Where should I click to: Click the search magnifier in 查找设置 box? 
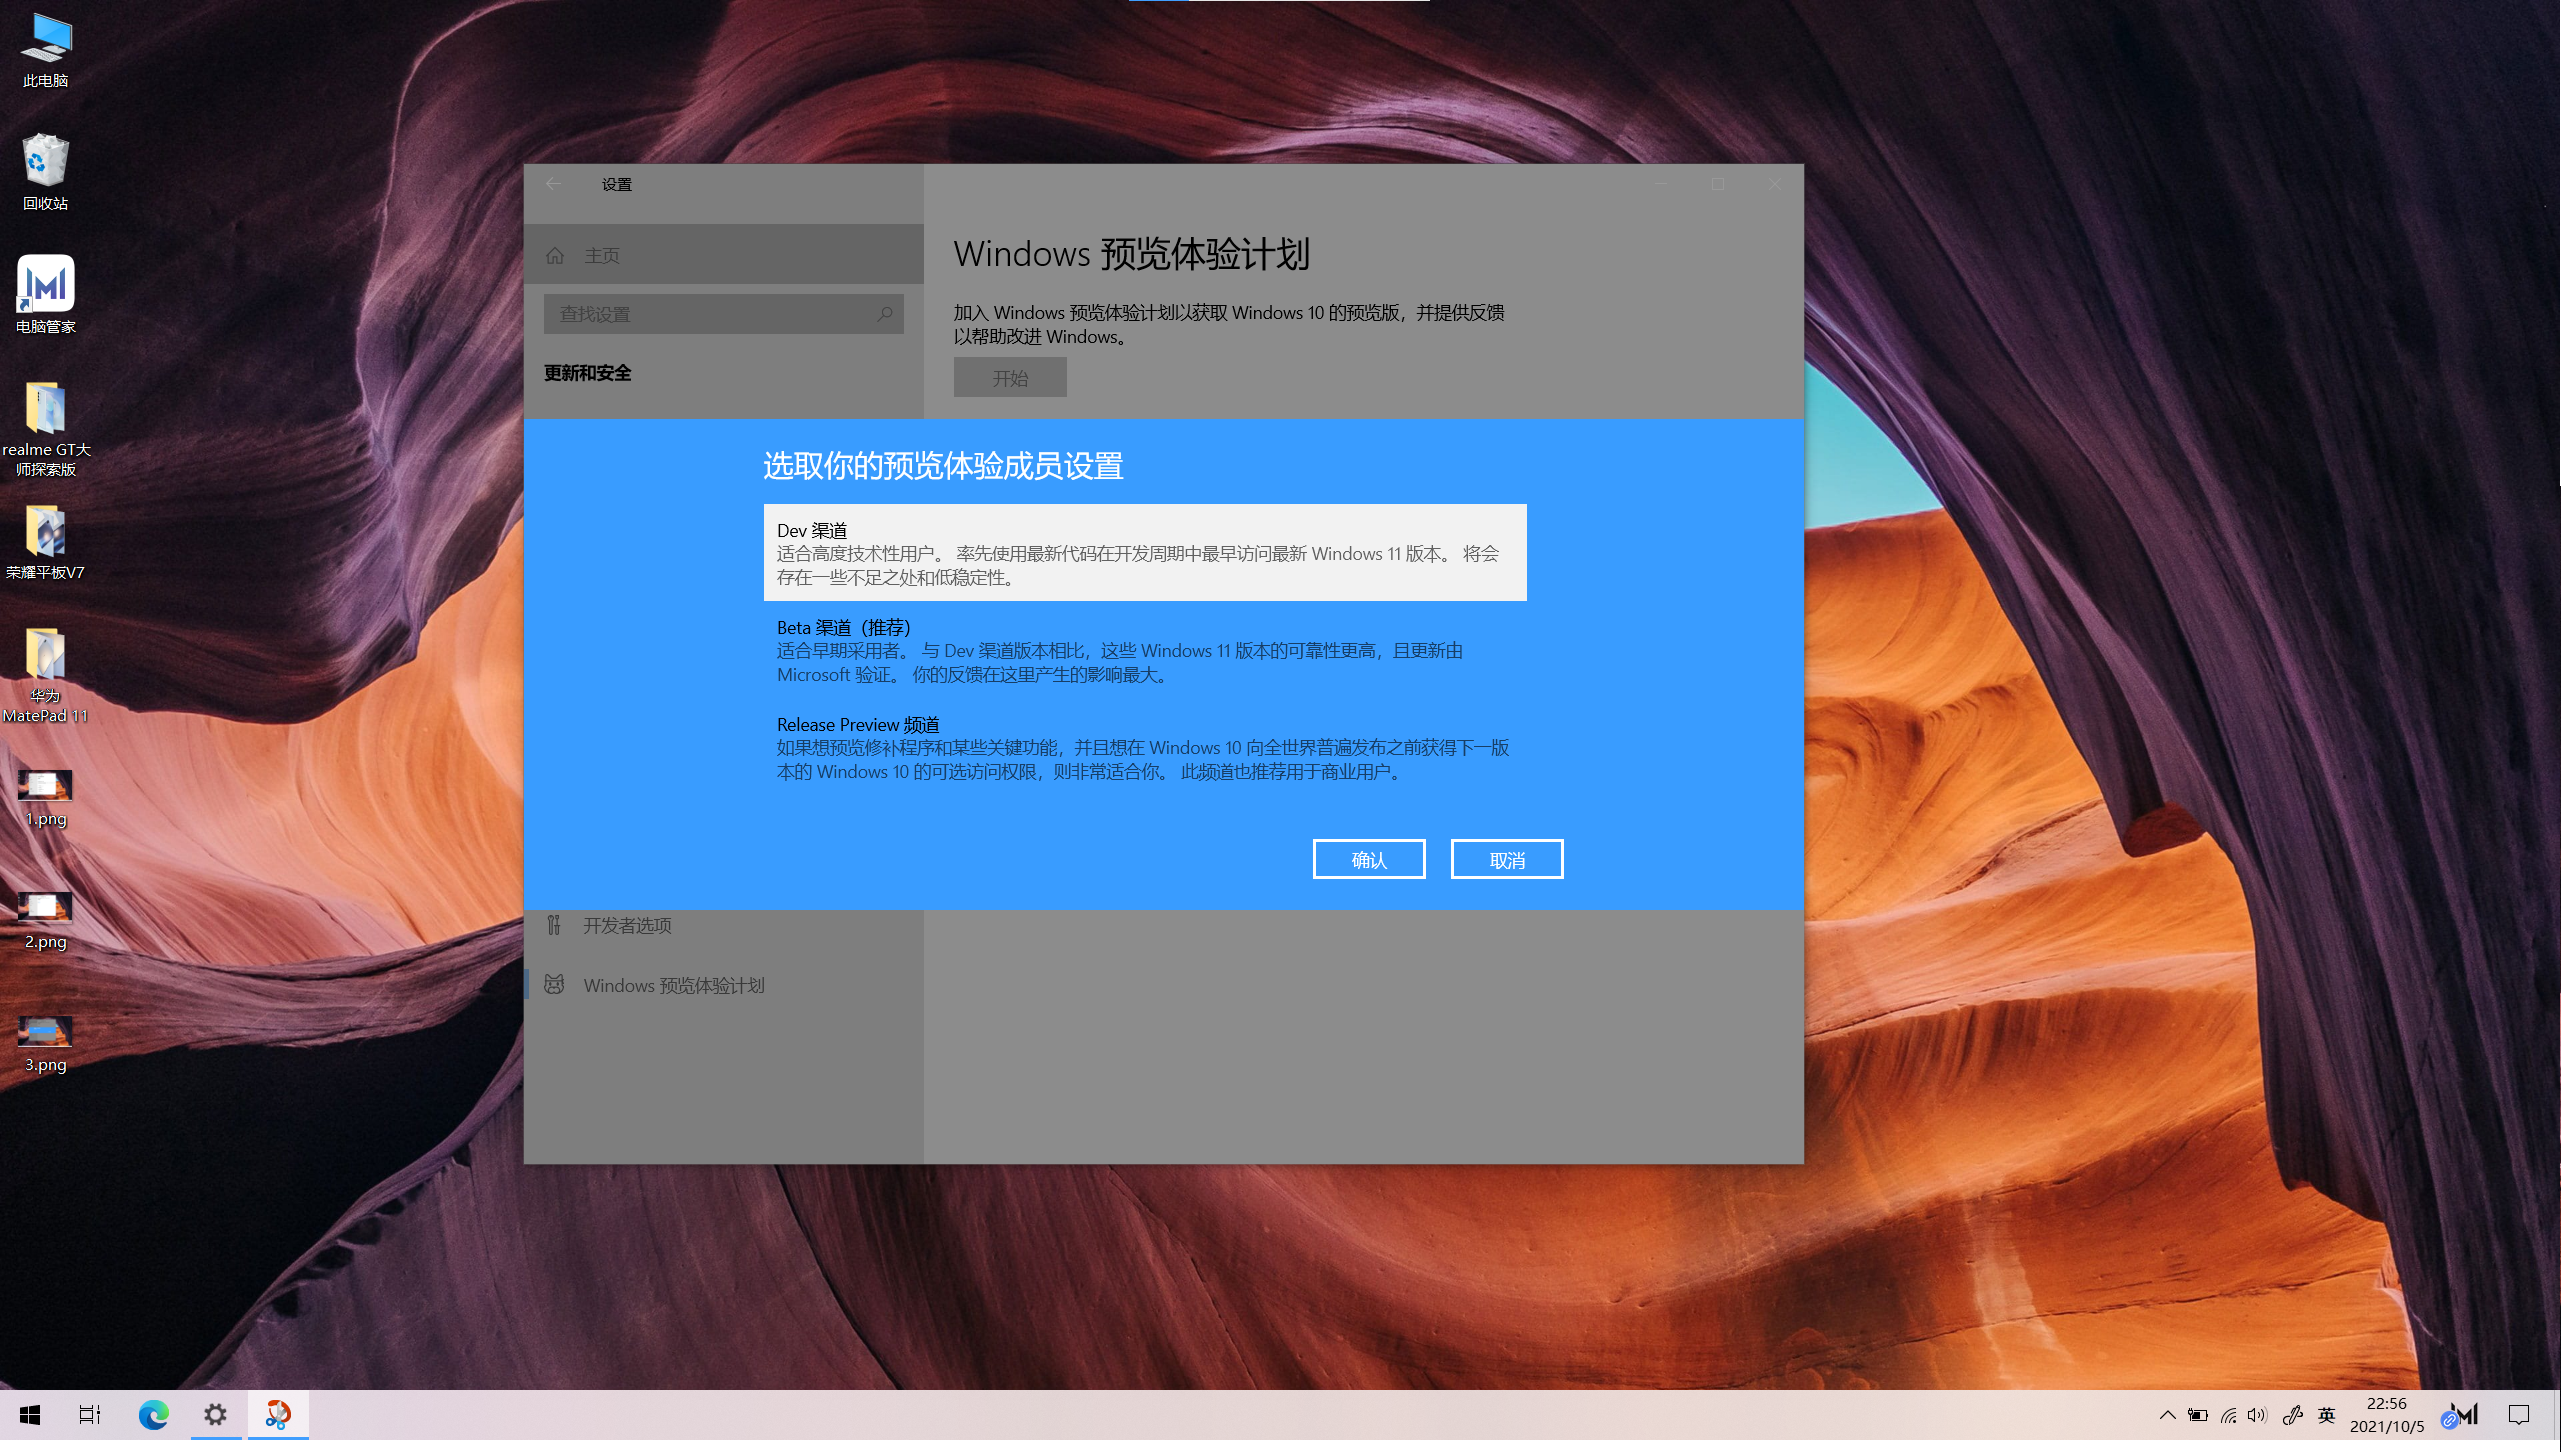pyautogui.click(x=884, y=314)
